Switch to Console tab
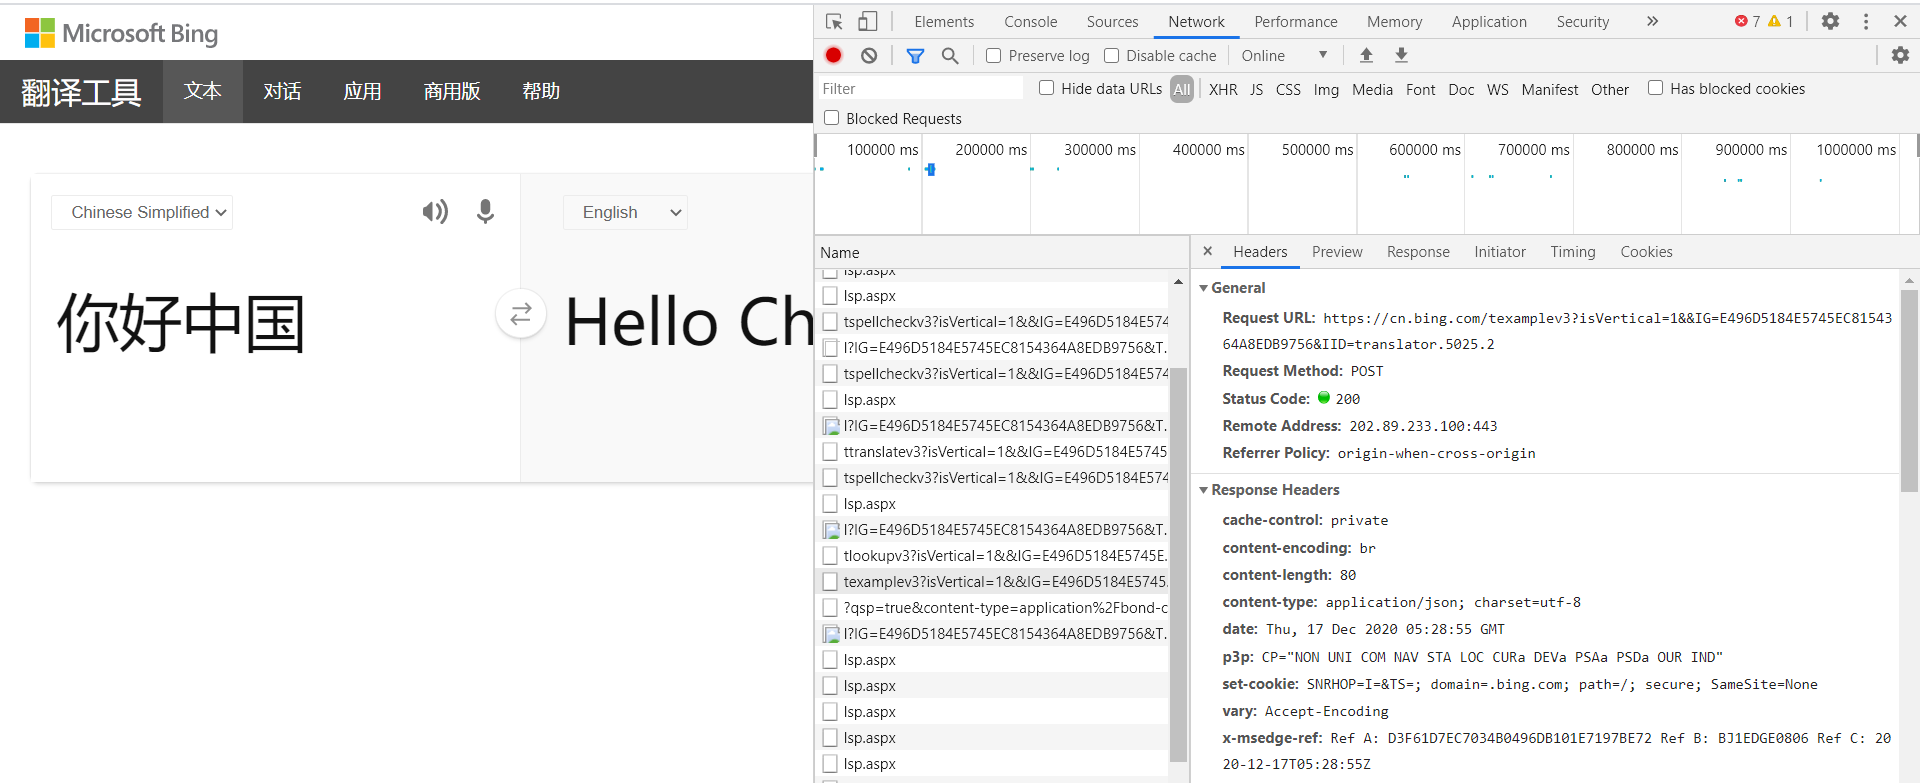Screen dimensions: 1920x783 1031,22
